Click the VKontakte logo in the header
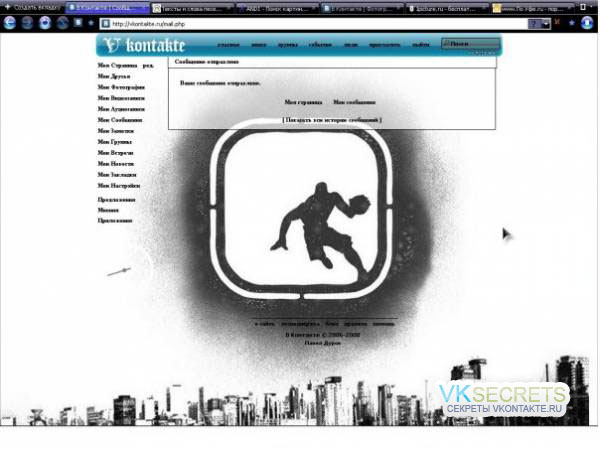 click(145, 45)
